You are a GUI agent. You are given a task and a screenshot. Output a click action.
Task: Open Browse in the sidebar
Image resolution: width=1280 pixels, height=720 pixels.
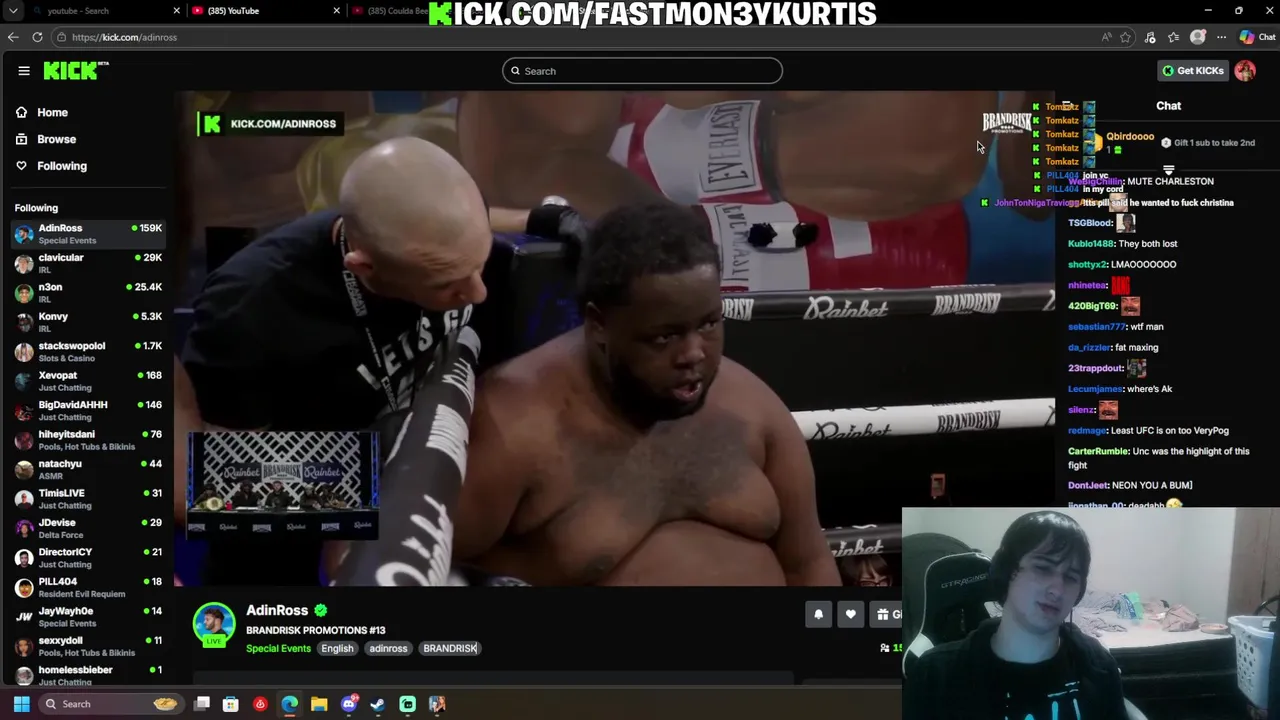tap(56, 139)
